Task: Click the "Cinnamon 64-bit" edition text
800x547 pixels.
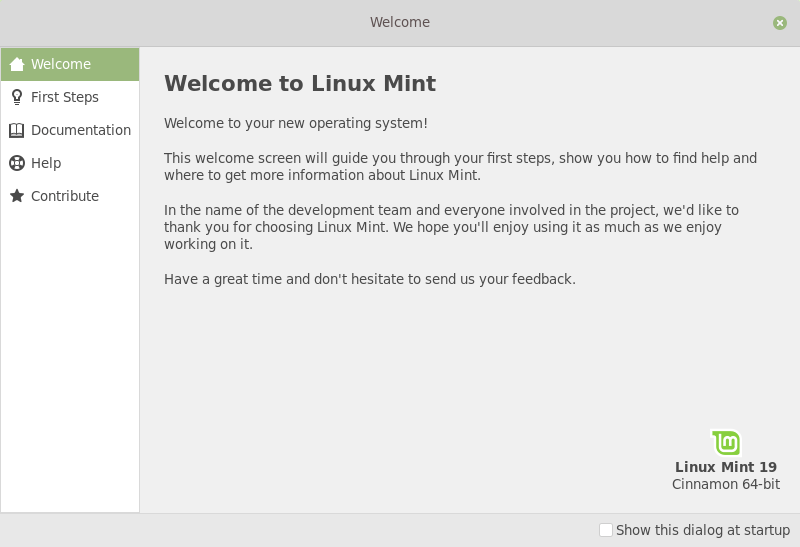Action: (x=726, y=485)
